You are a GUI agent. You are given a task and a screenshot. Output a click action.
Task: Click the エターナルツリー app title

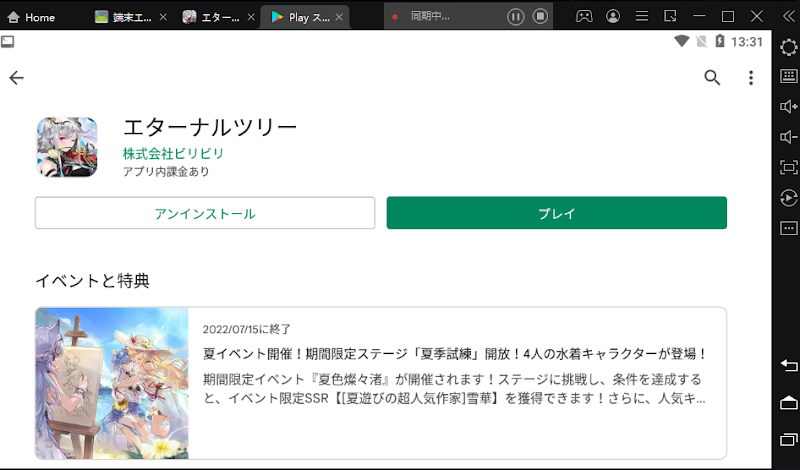tap(210, 127)
